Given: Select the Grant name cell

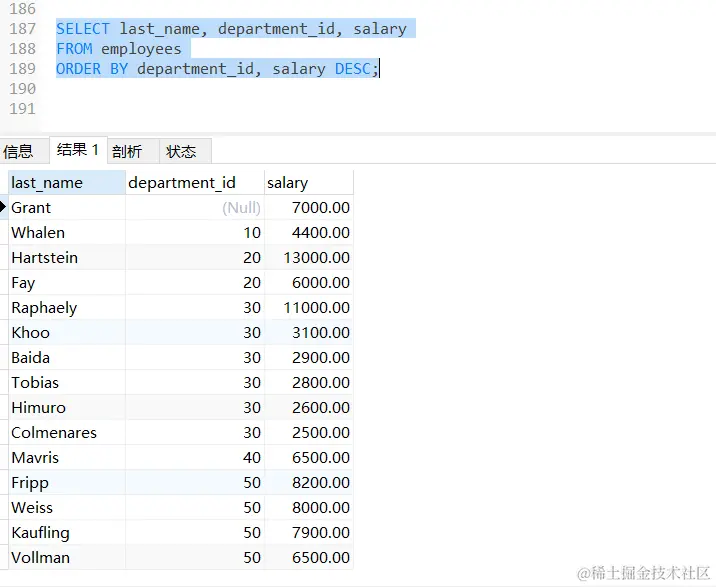Looking at the screenshot, I should pyautogui.click(x=67, y=208).
